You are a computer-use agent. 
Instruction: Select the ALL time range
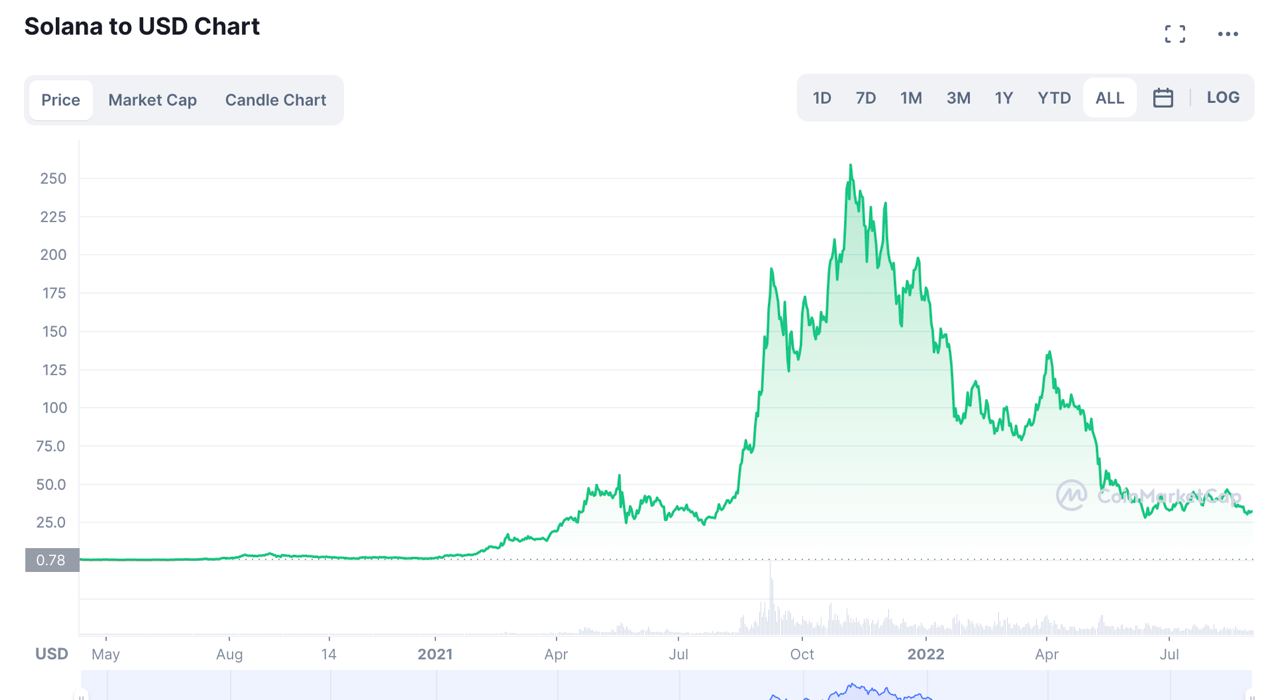click(1110, 98)
